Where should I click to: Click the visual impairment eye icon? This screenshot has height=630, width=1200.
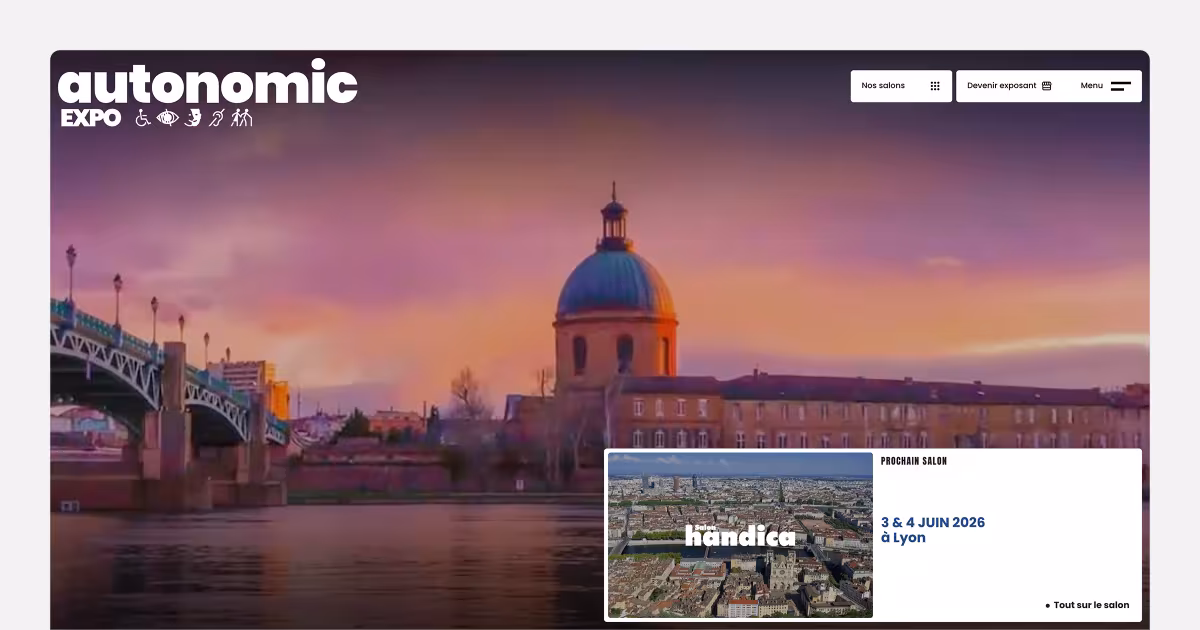[x=168, y=118]
